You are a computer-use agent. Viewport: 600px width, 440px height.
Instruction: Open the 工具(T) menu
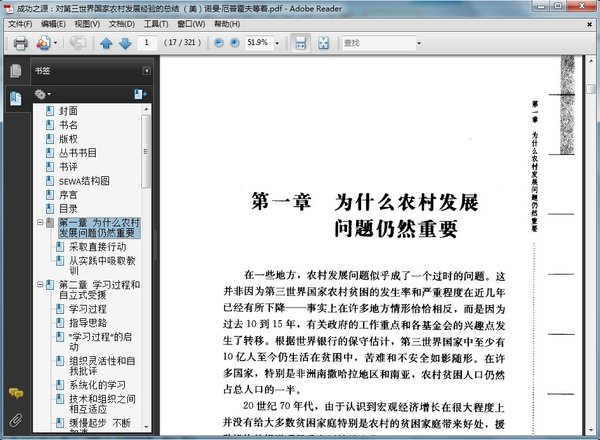click(156, 24)
